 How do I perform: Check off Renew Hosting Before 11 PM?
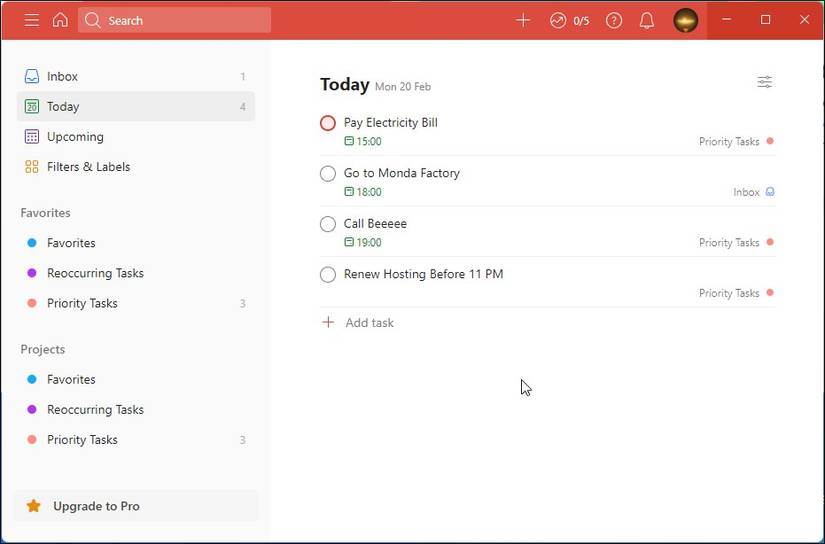coord(328,275)
